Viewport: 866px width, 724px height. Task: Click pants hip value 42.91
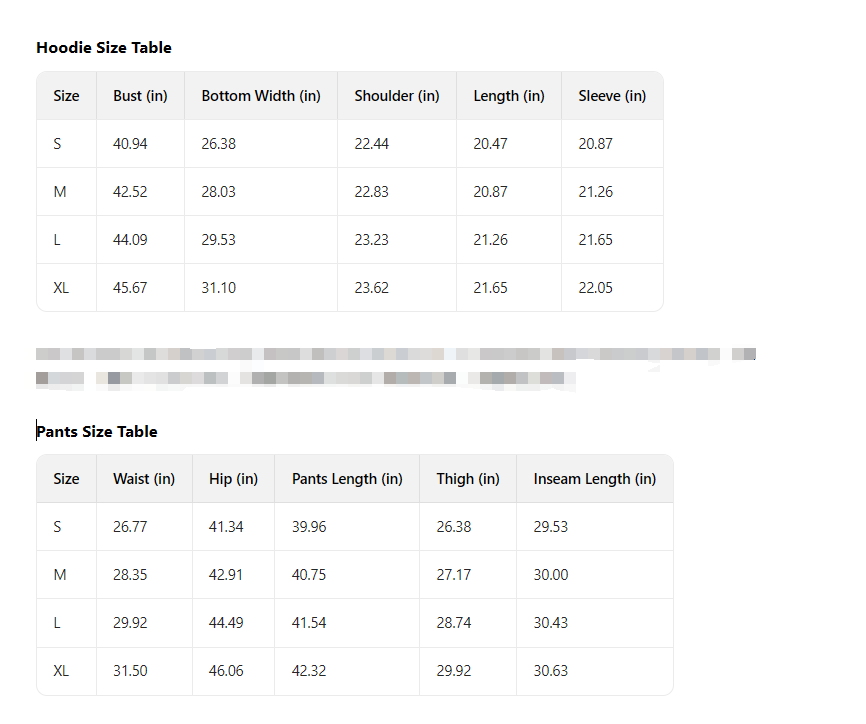point(226,575)
